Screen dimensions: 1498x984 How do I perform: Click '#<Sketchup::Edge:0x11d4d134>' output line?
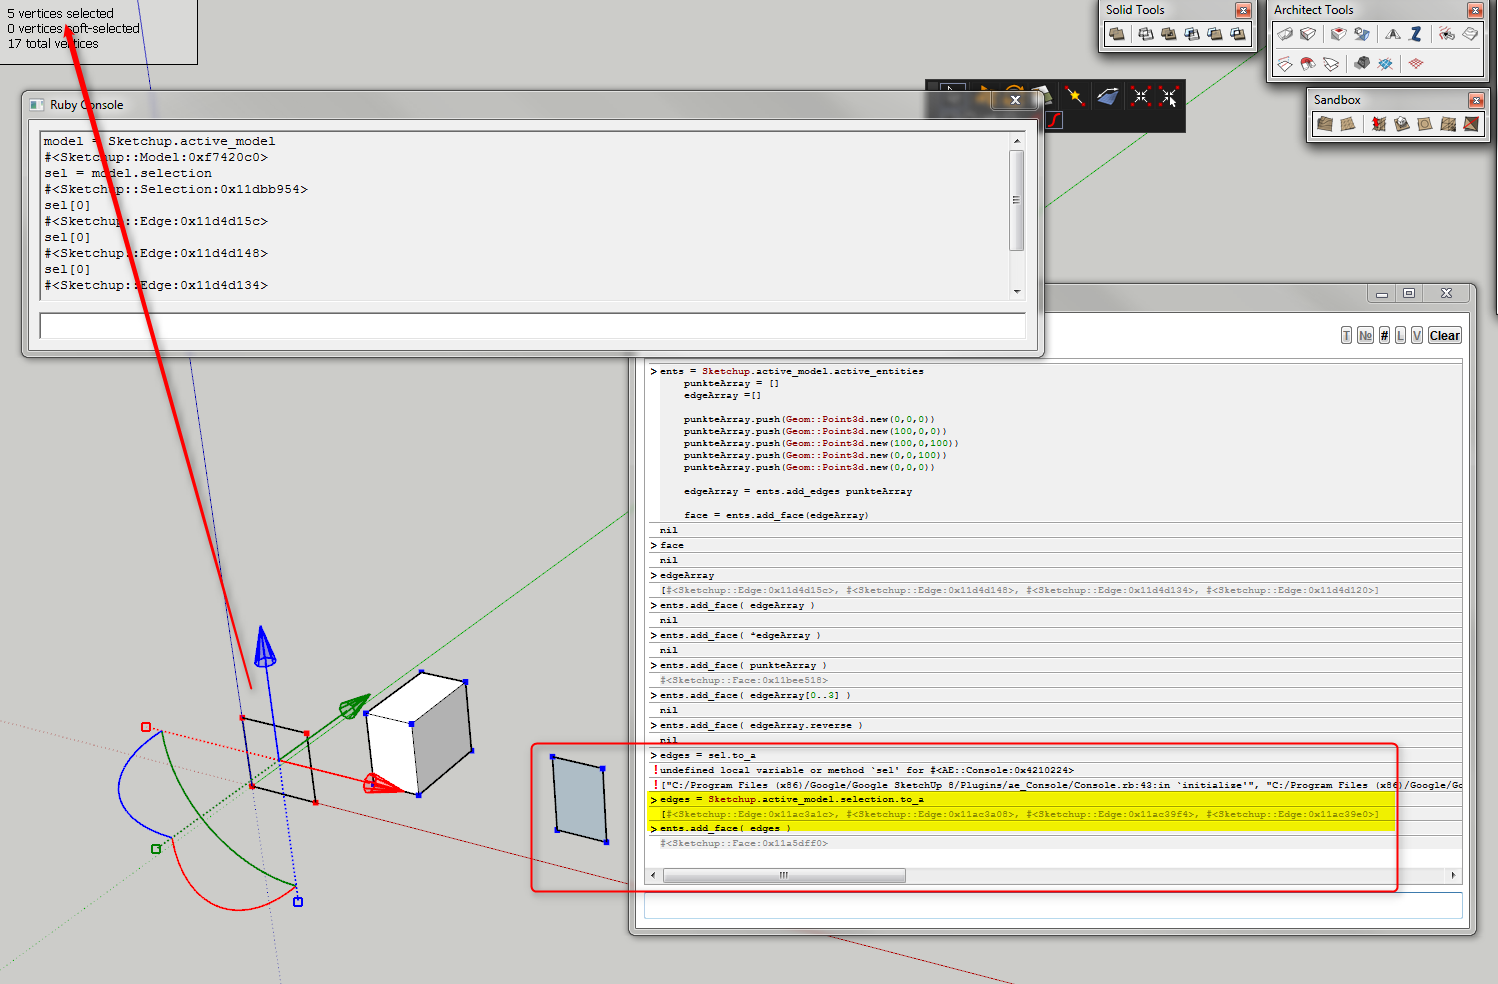[x=155, y=285]
